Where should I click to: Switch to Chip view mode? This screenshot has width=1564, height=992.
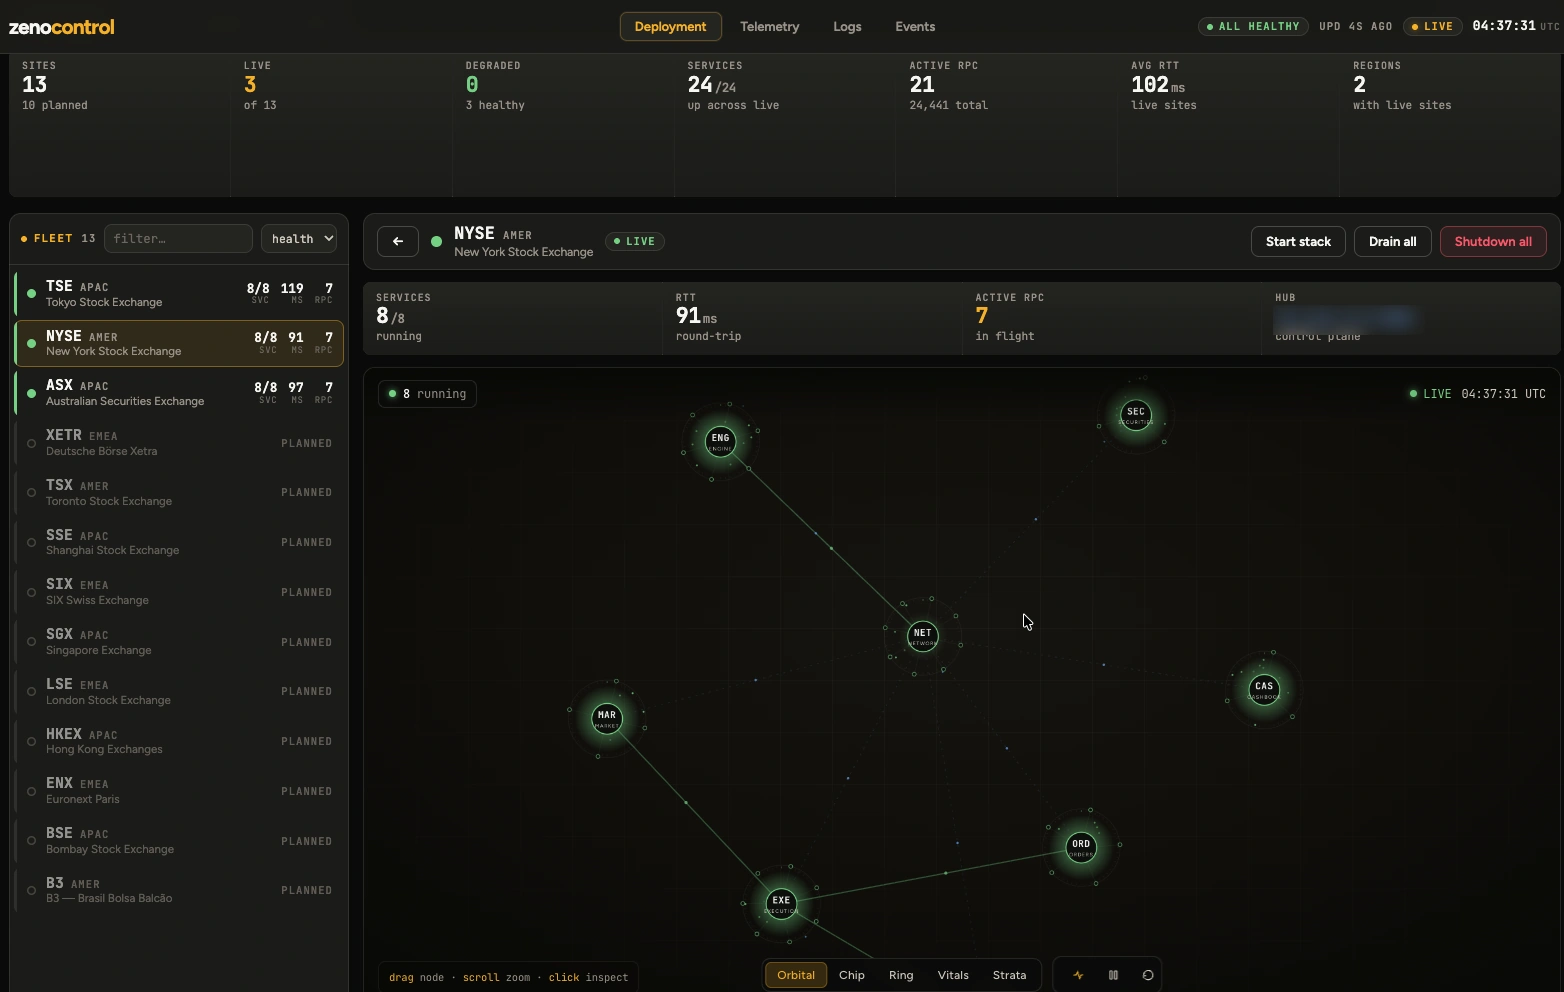[852, 975]
